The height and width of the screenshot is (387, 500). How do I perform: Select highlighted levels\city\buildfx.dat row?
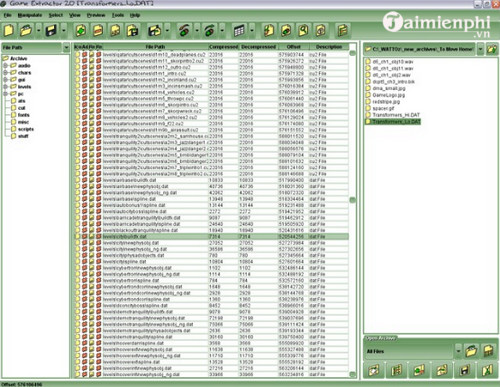[211, 236]
